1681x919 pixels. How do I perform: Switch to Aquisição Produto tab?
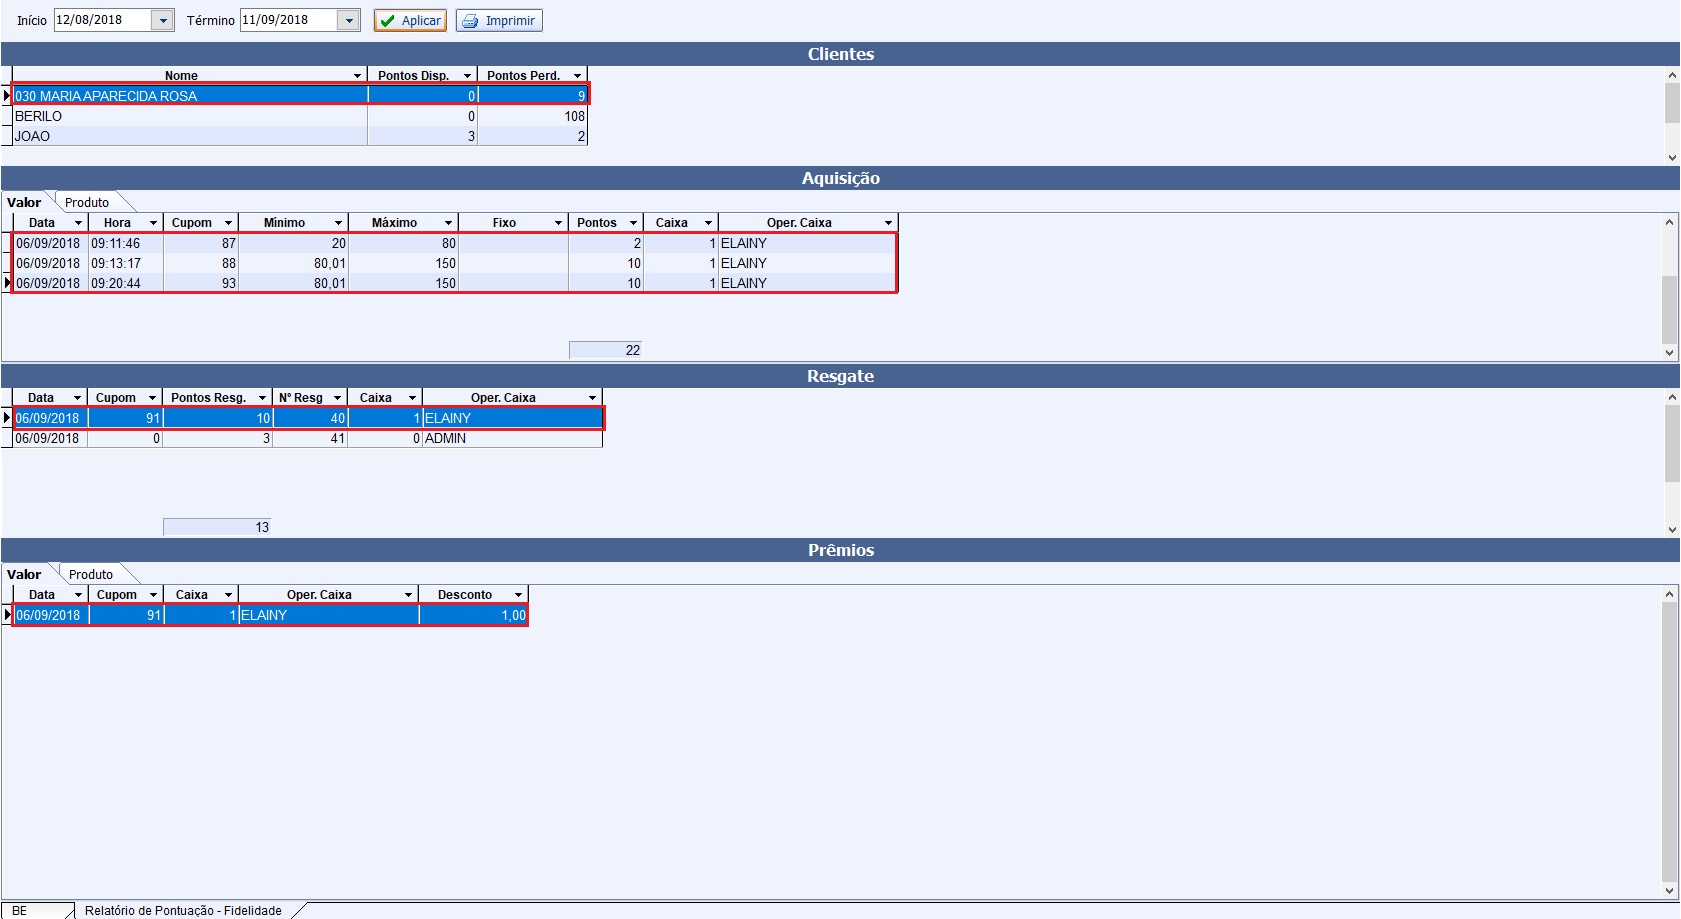87,202
